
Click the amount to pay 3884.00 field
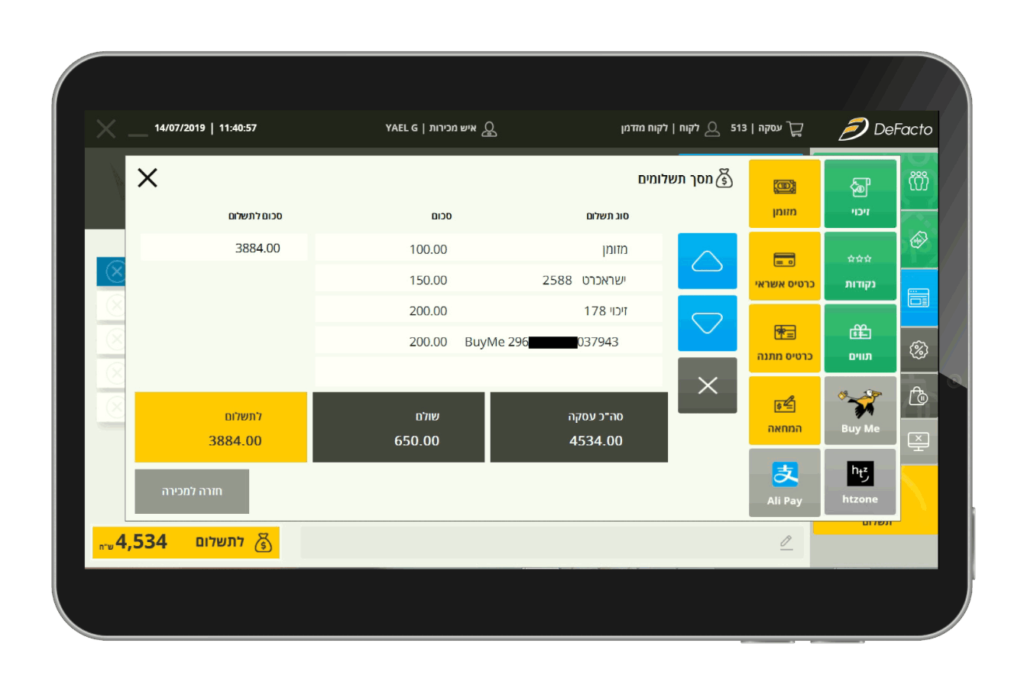(x=224, y=248)
